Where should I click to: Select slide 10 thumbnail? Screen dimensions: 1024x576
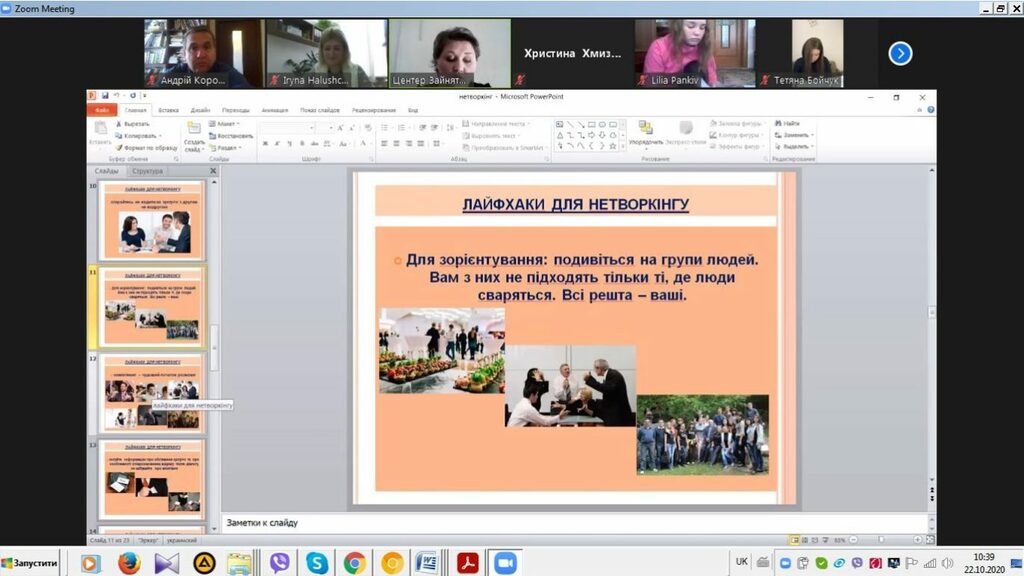[154, 220]
